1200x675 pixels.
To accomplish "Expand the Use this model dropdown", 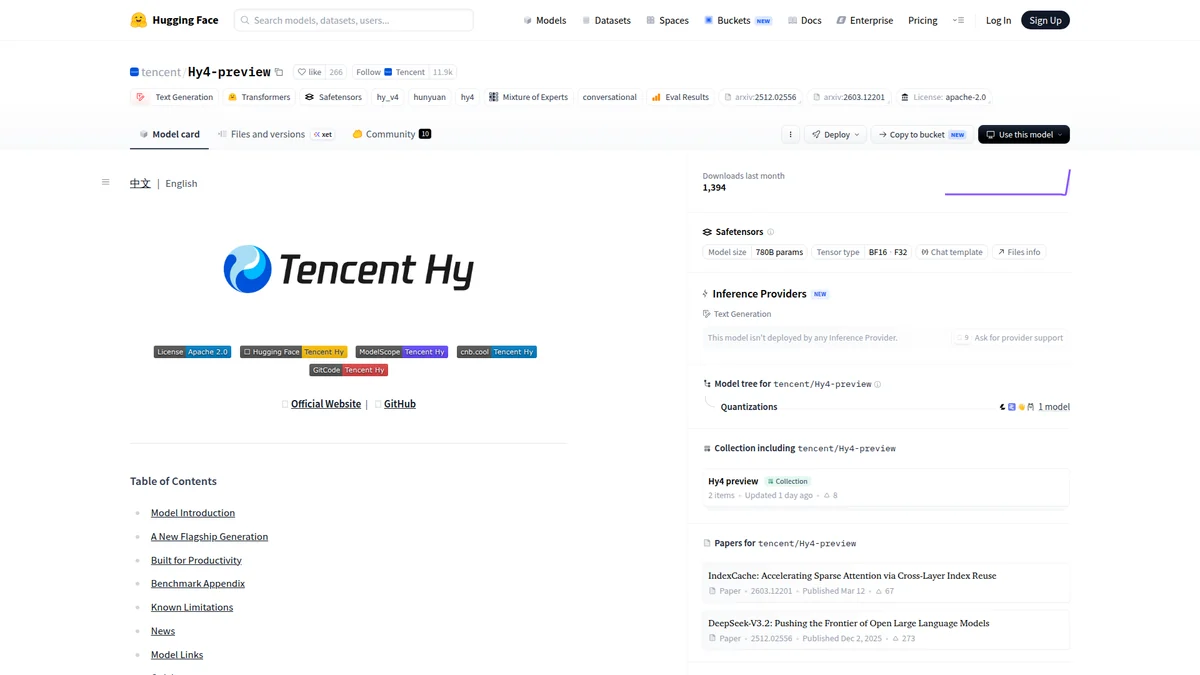I will [x=1024, y=134].
